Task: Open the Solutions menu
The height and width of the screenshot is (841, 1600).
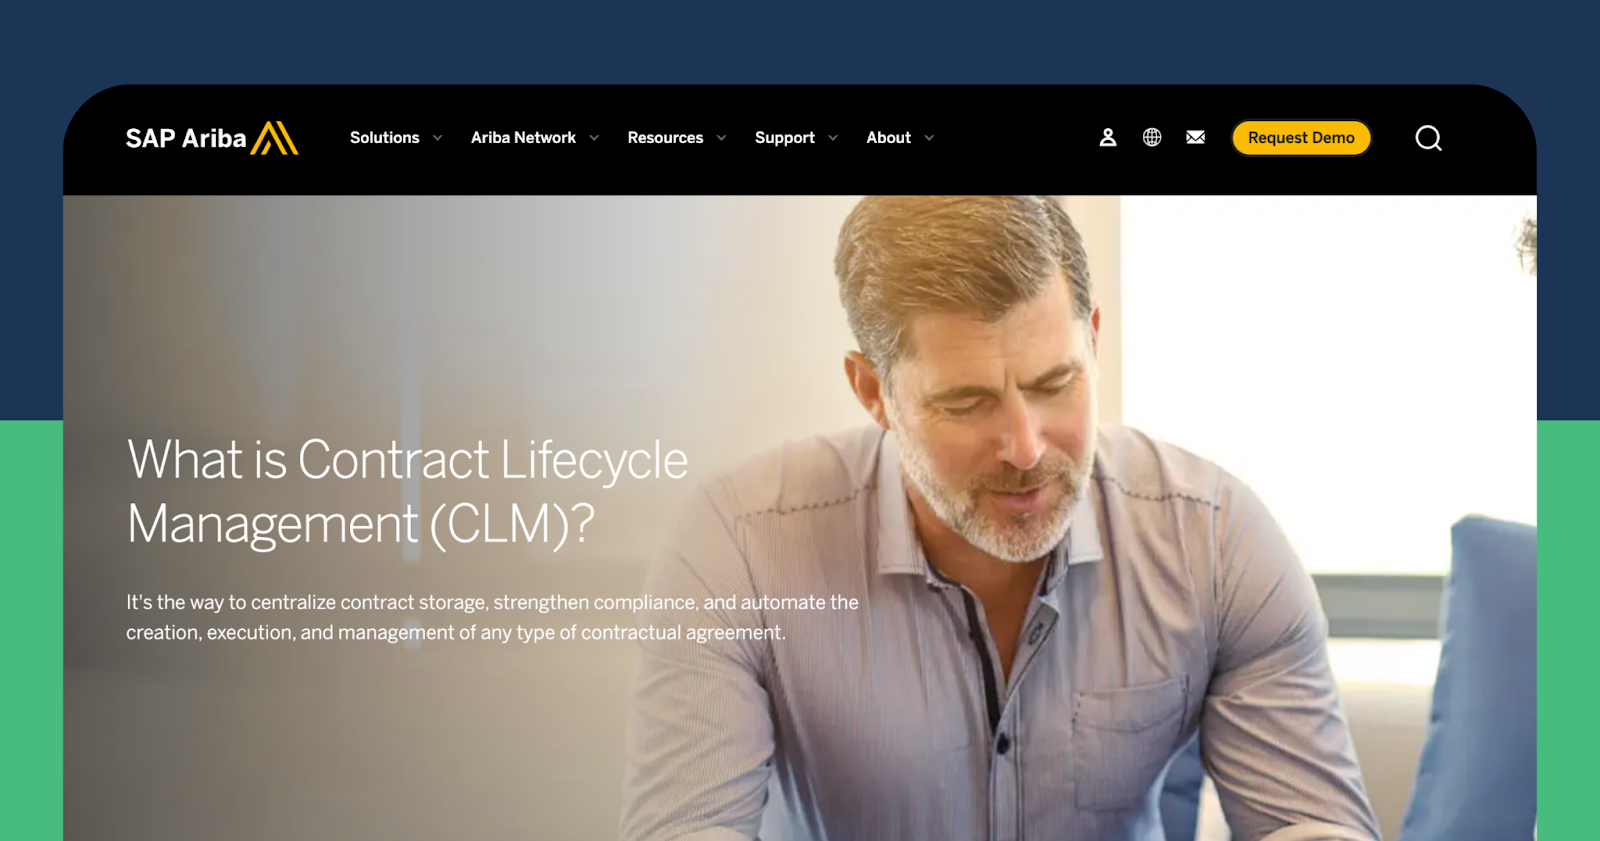Action: click(x=385, y=138)
